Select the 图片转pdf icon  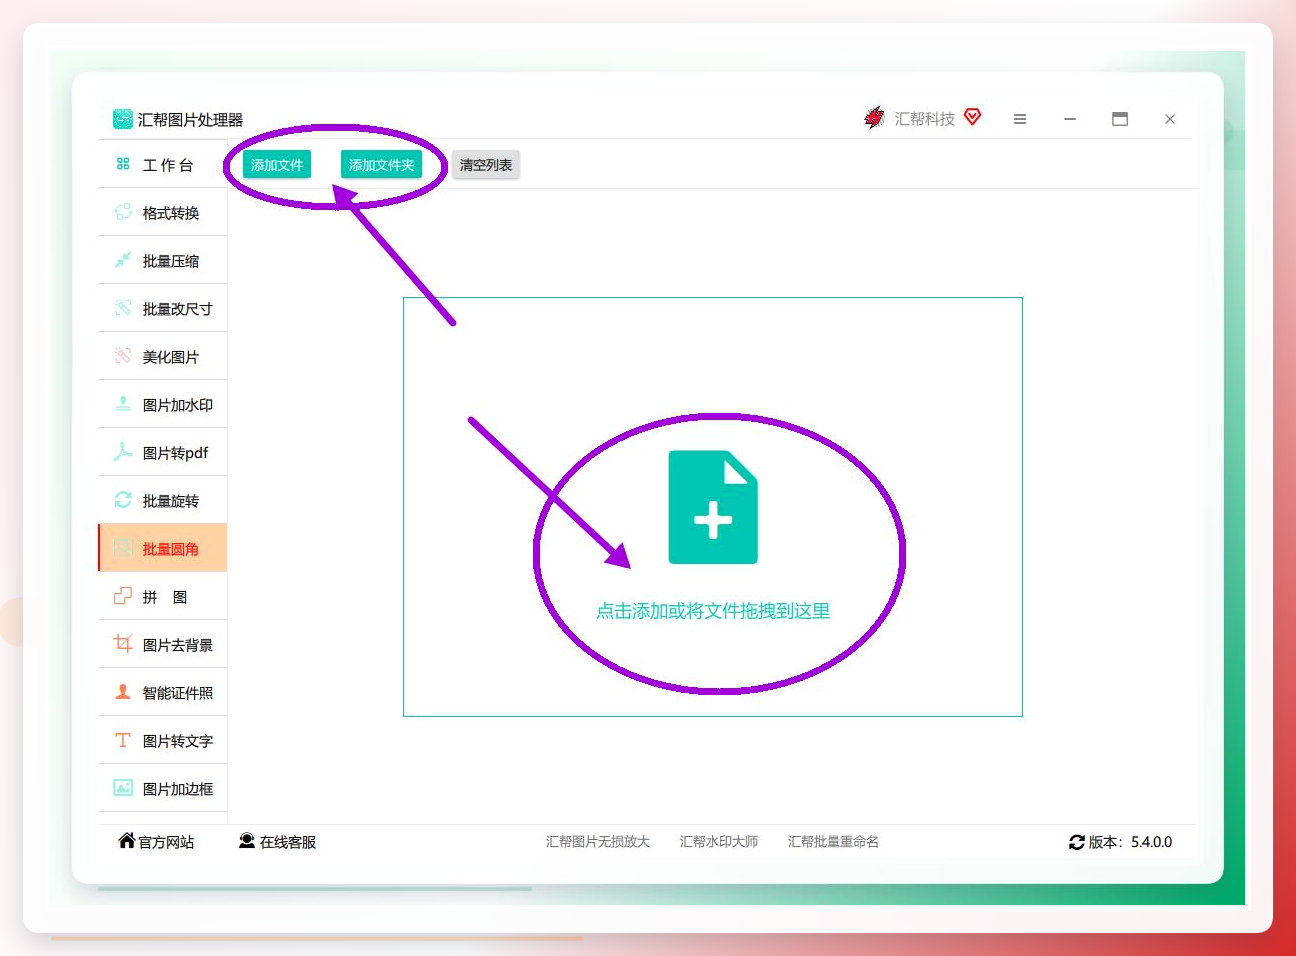[123, 452]
